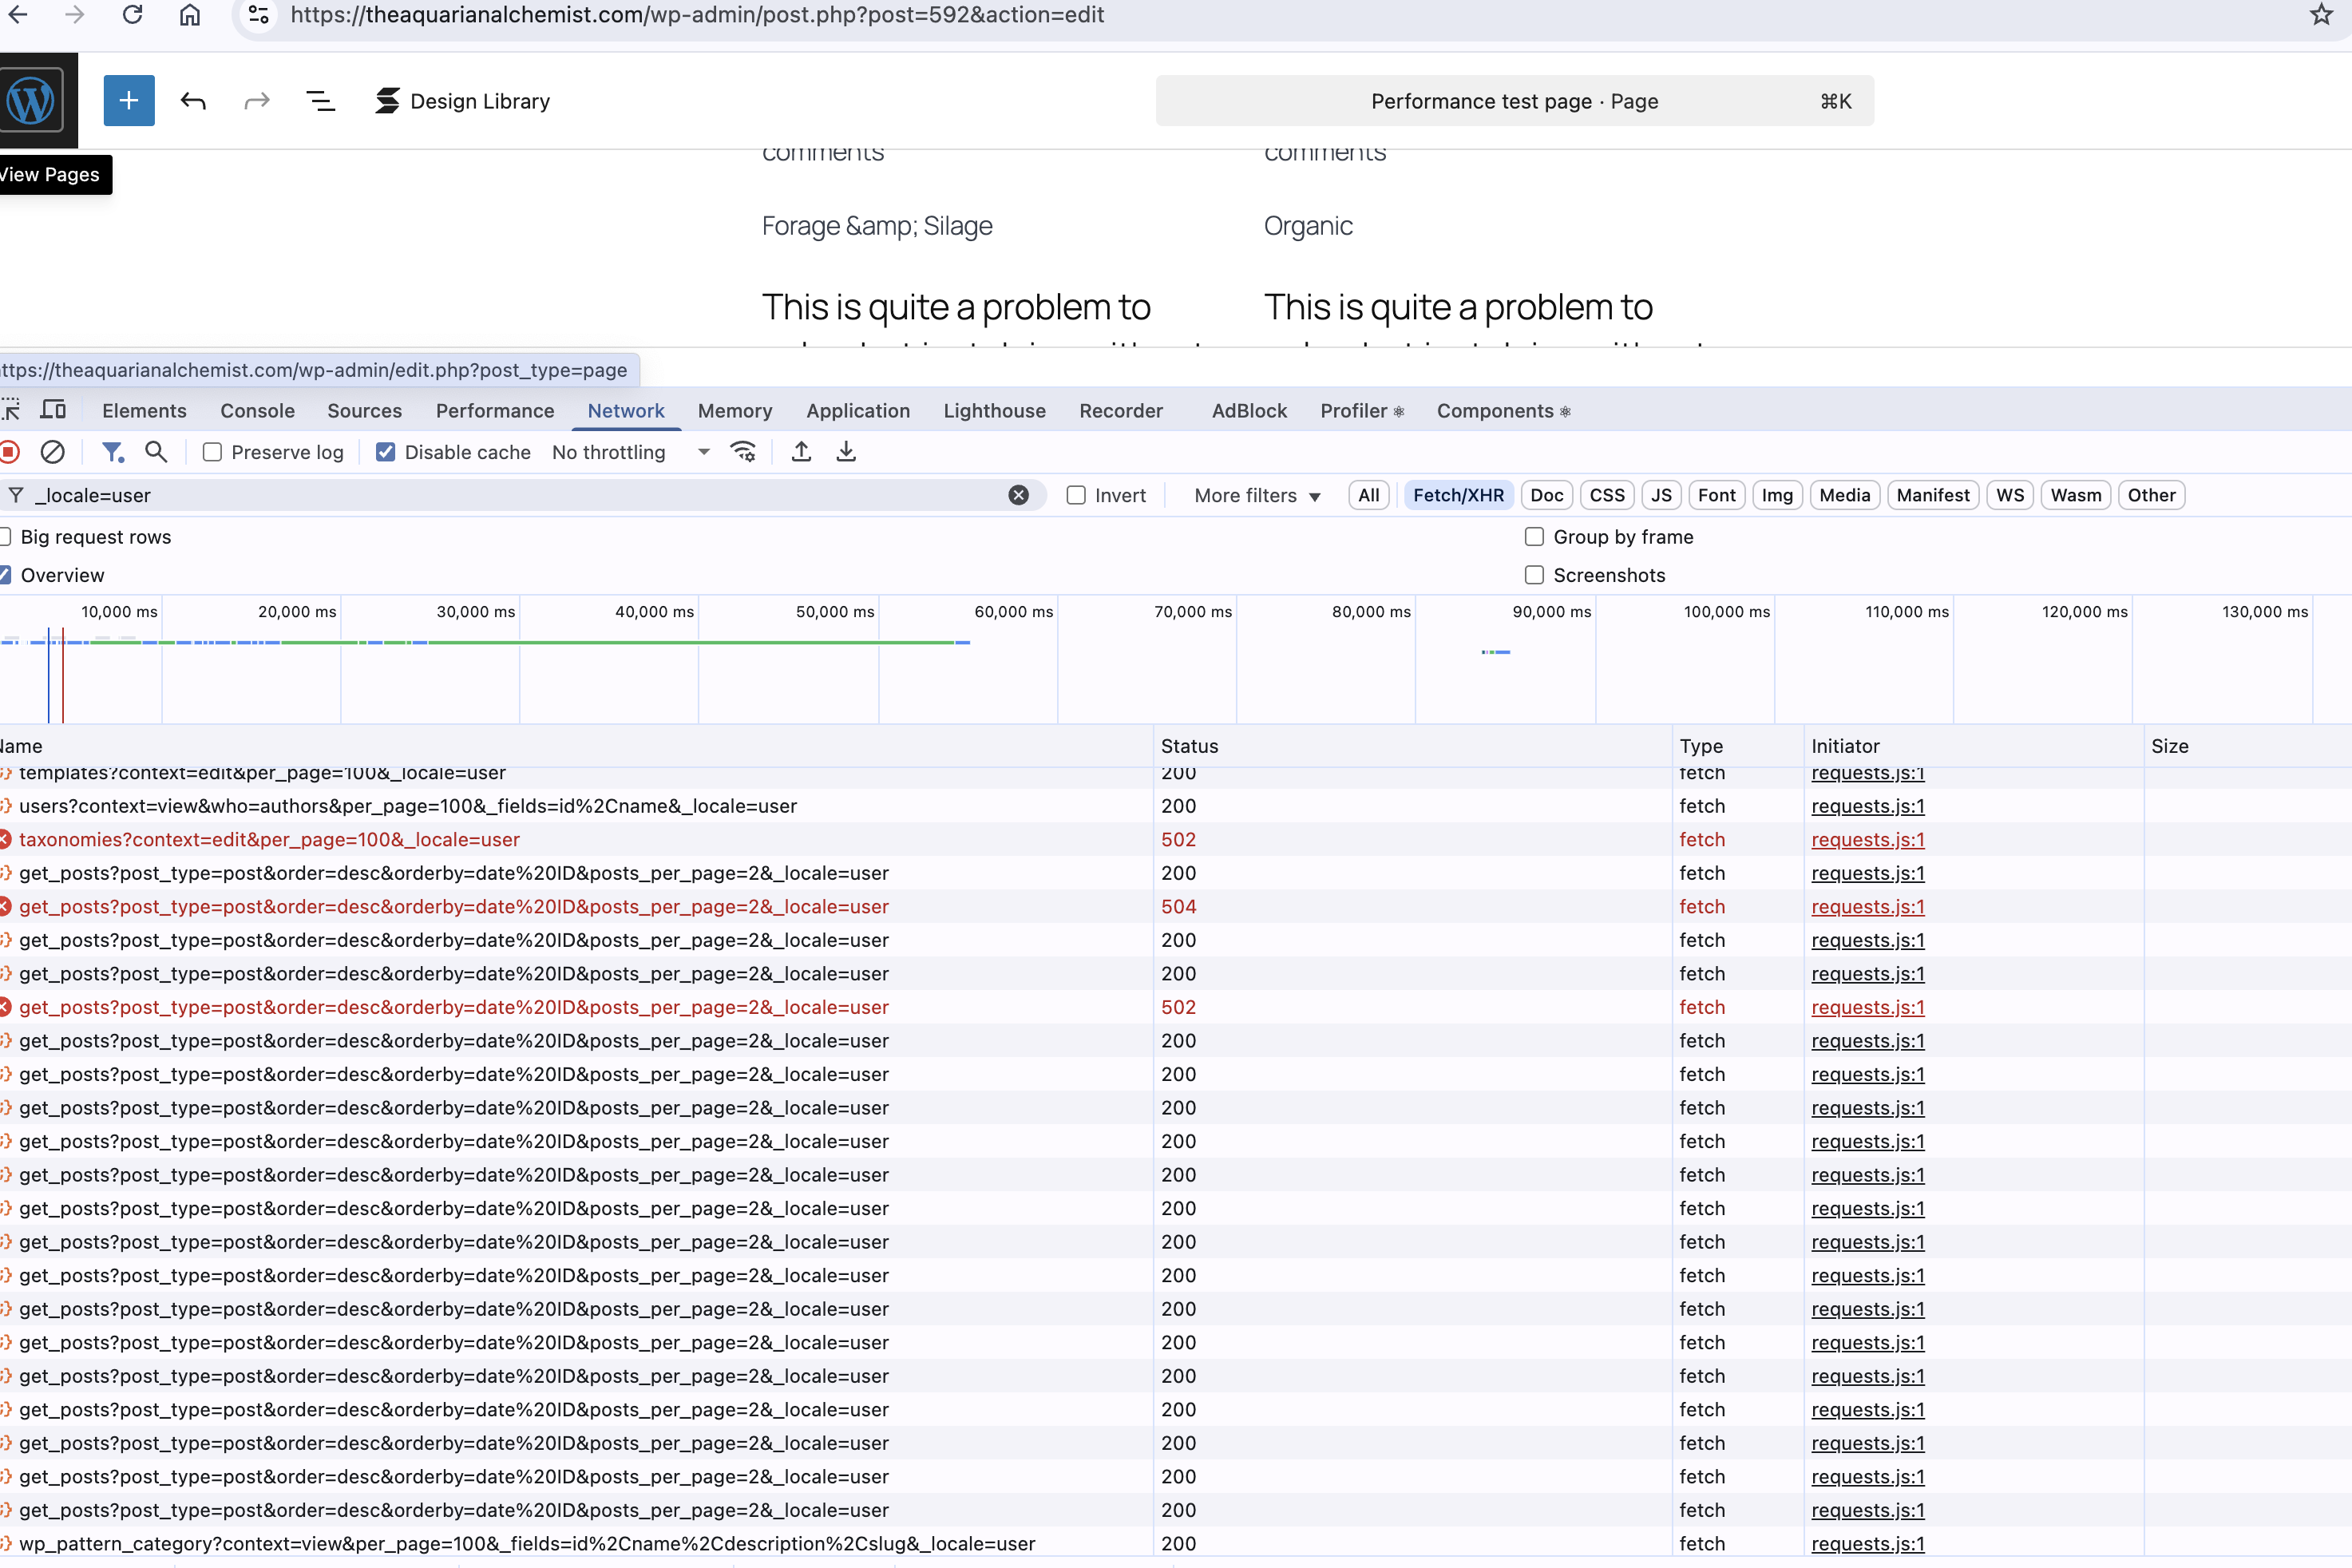
Task: Click the editor undo arrow
Action: coord(193,101)
